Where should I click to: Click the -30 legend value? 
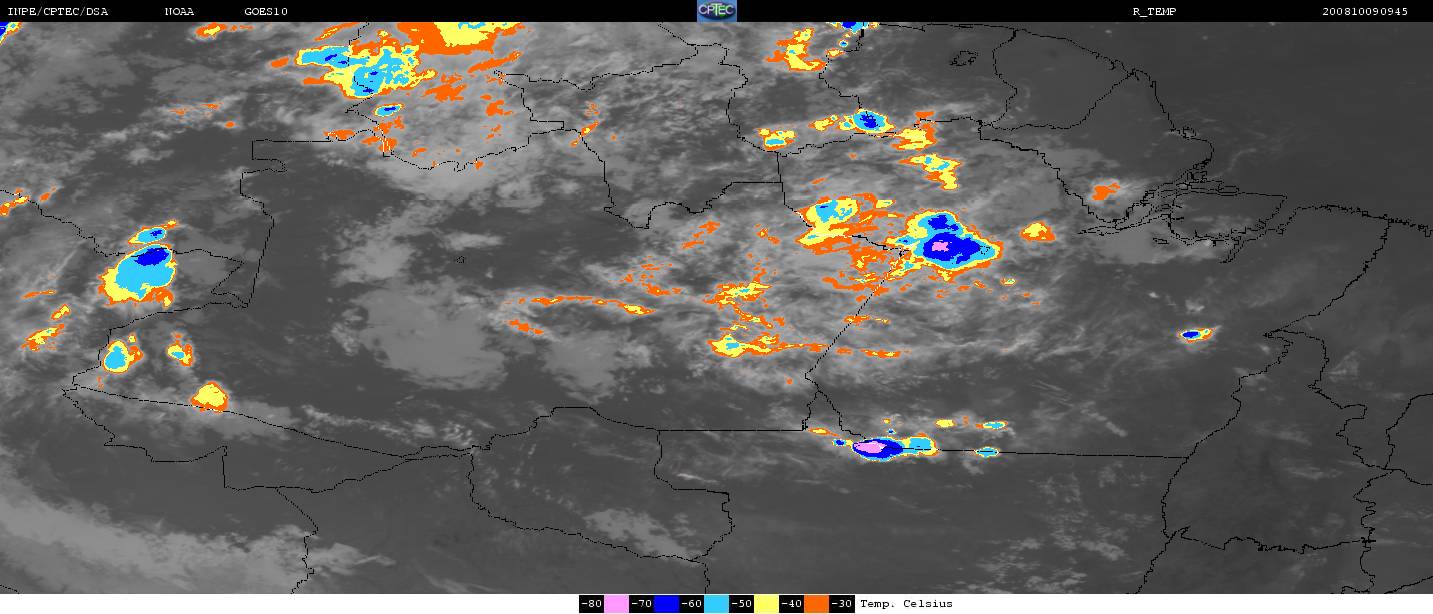tap(842, 604)
